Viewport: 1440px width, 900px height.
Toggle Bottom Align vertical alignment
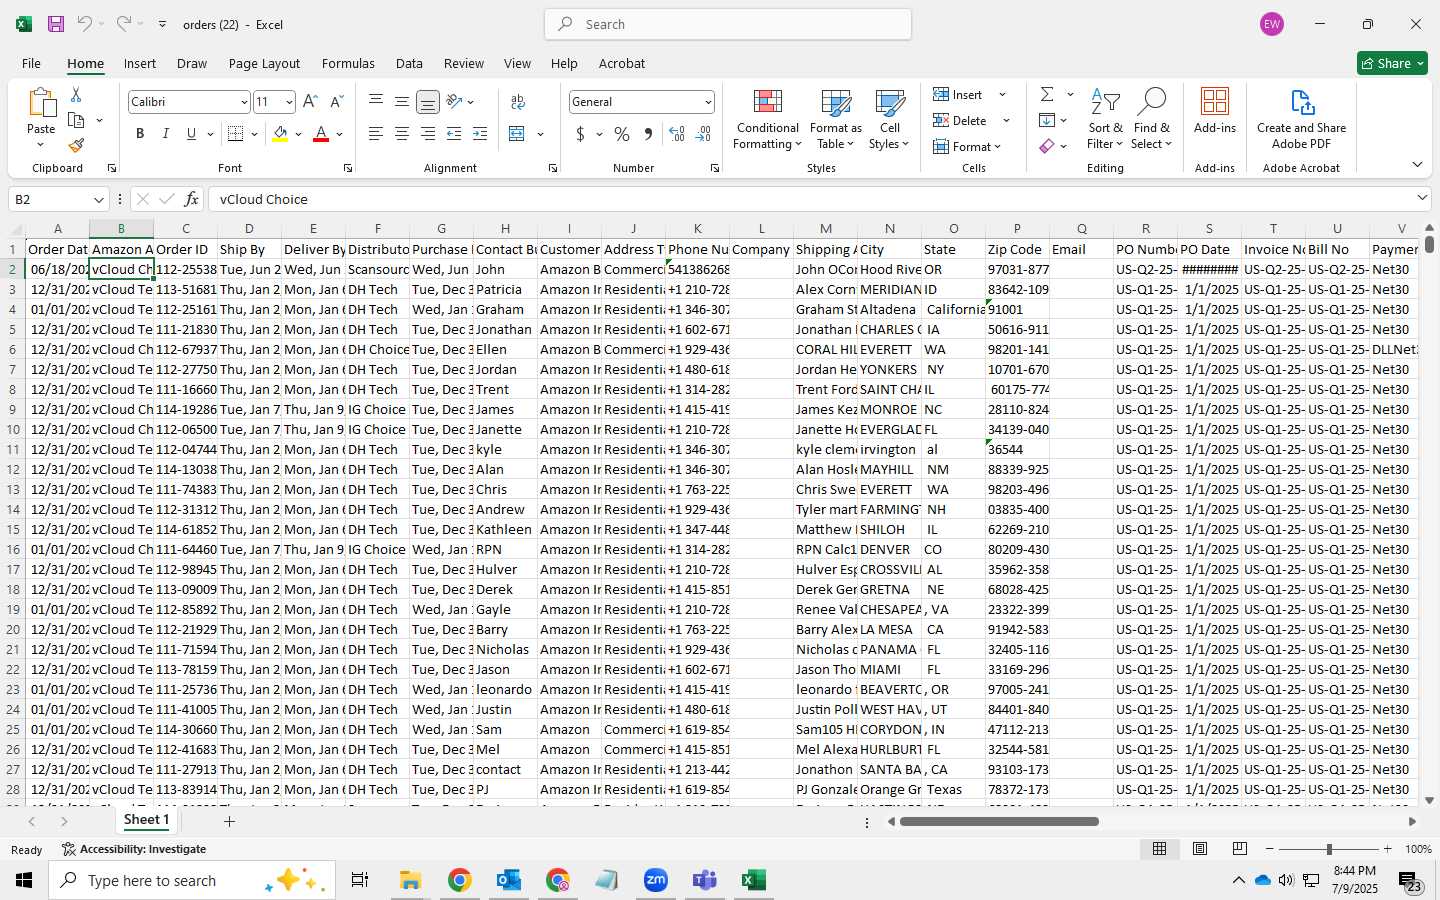428,102
